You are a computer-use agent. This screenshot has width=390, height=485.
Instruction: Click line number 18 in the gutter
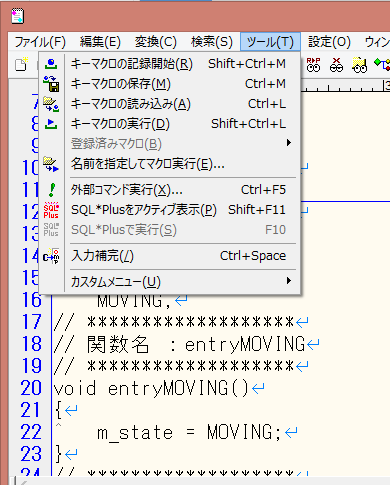tap(31, 344)
